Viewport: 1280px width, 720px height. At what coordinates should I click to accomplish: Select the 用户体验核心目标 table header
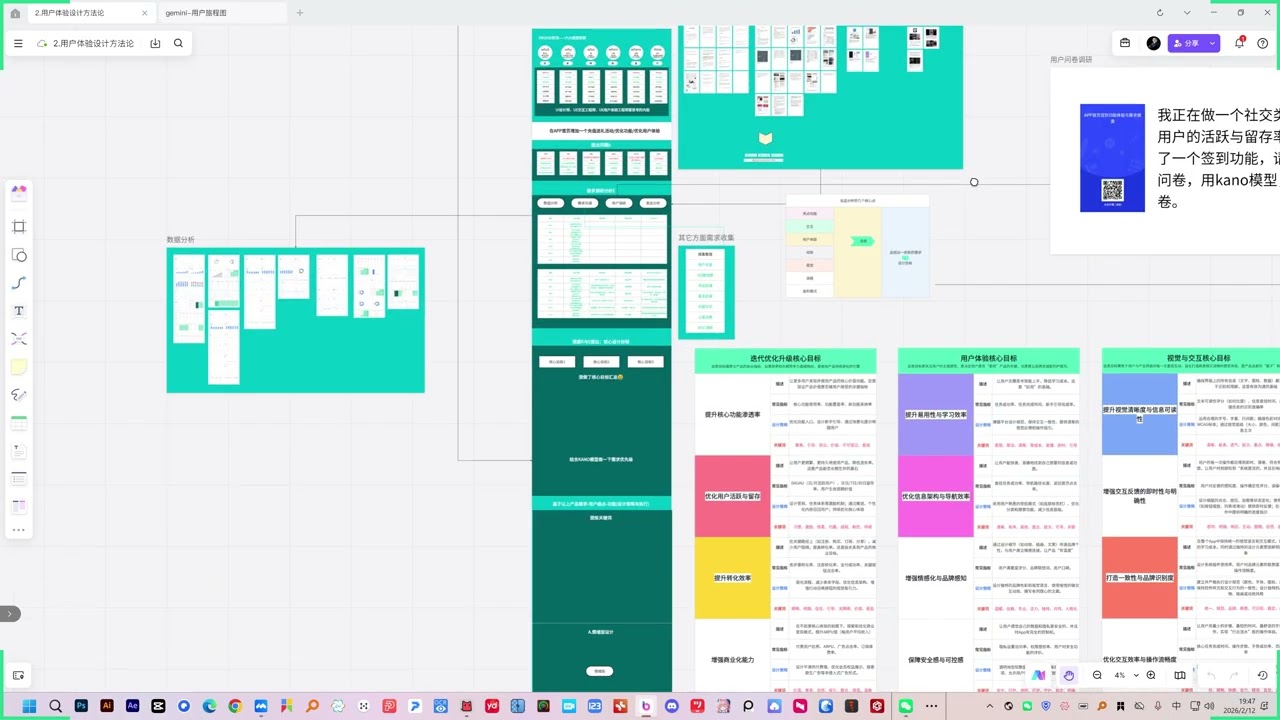988,360
